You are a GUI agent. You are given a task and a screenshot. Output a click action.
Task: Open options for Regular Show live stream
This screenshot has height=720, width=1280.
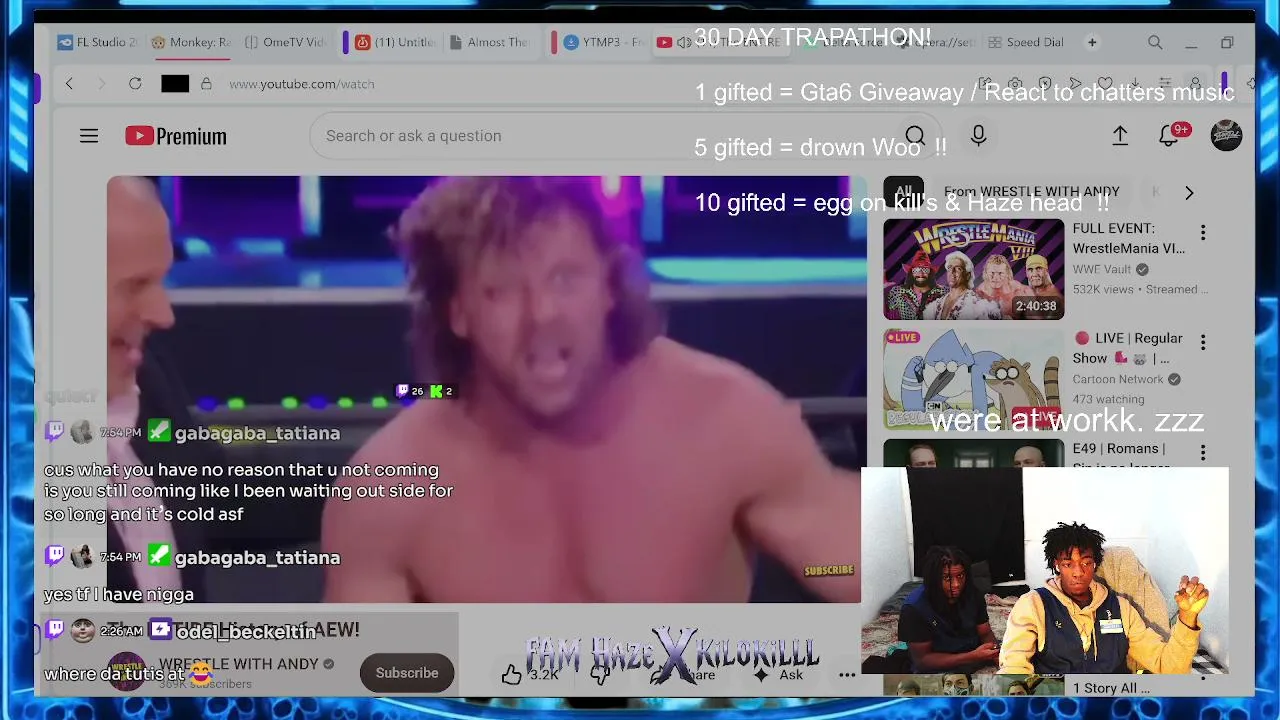tap(1203, 343)
